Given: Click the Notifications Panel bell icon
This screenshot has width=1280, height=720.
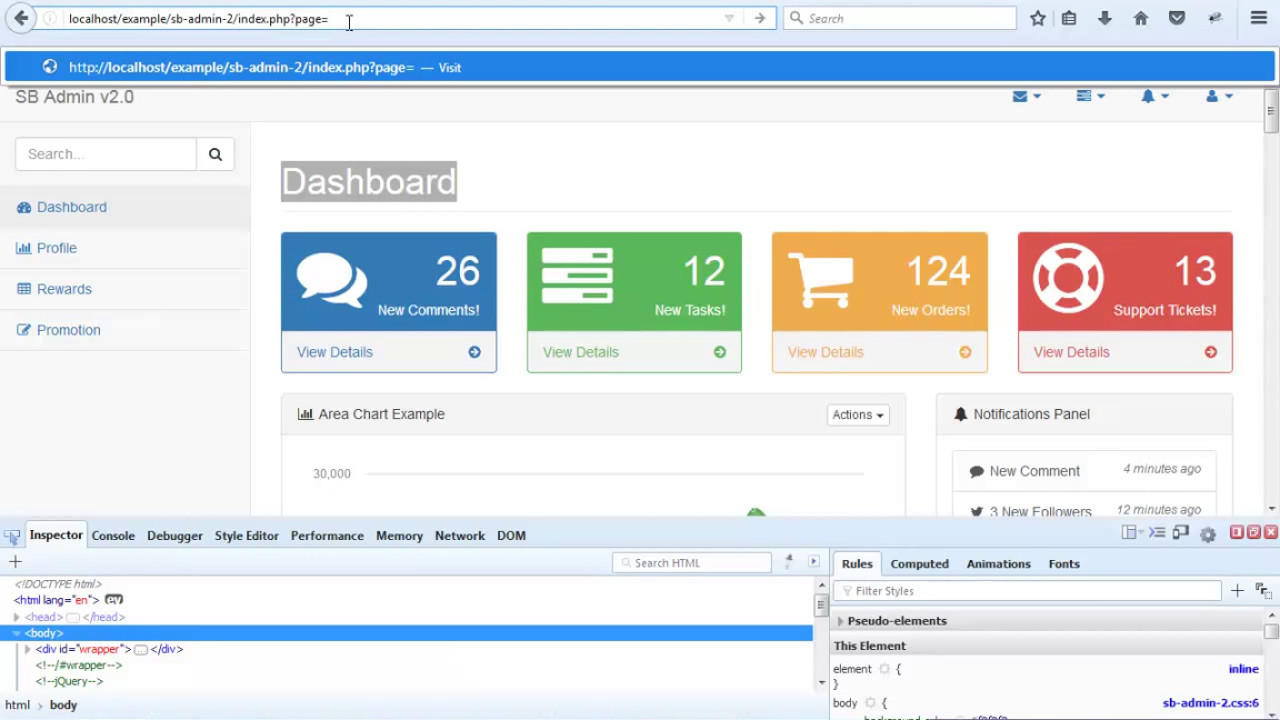Looking at the screenshot, I should pyautogui.click(x=961, y=414).
